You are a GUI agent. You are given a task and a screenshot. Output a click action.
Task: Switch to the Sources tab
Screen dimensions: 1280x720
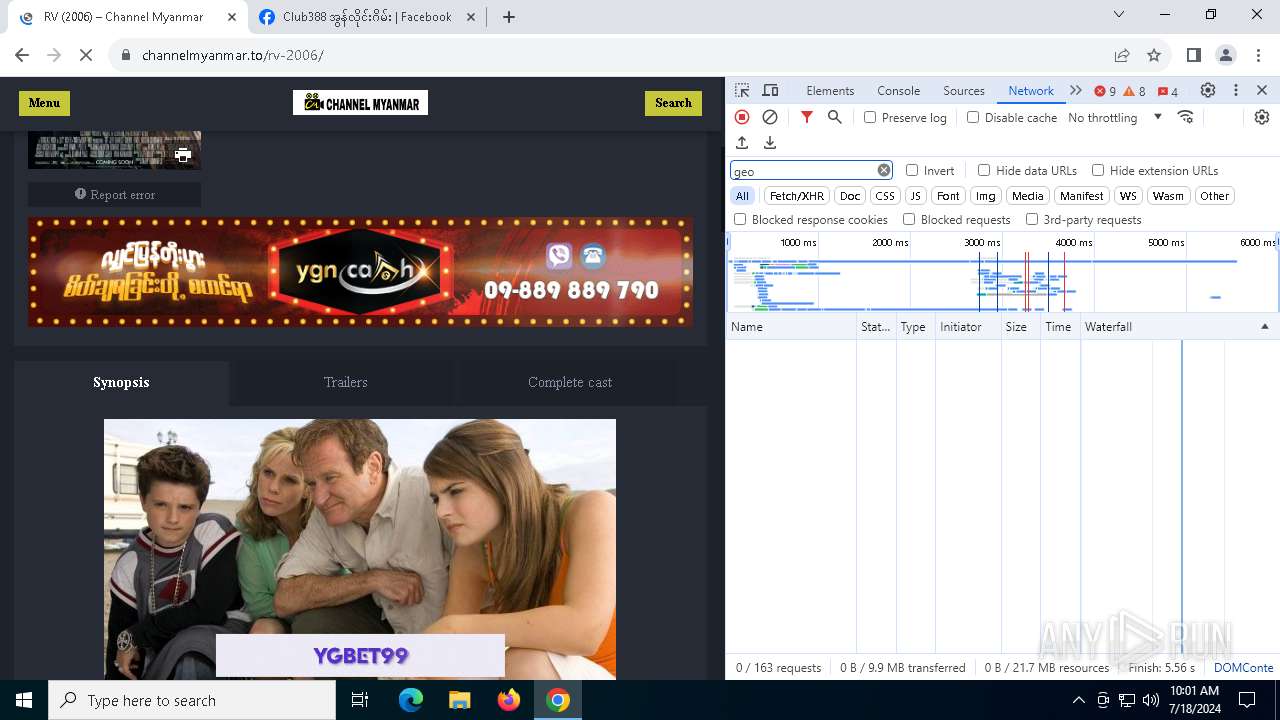coord(964,90)
